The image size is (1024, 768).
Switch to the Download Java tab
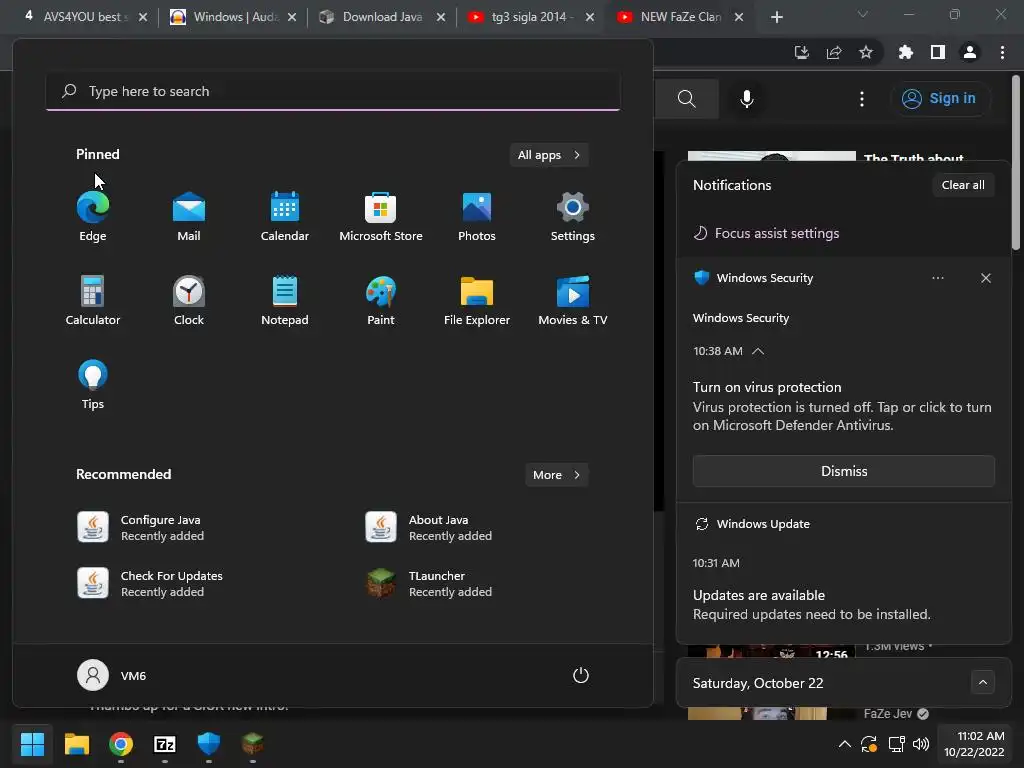(x=383, y=17)
